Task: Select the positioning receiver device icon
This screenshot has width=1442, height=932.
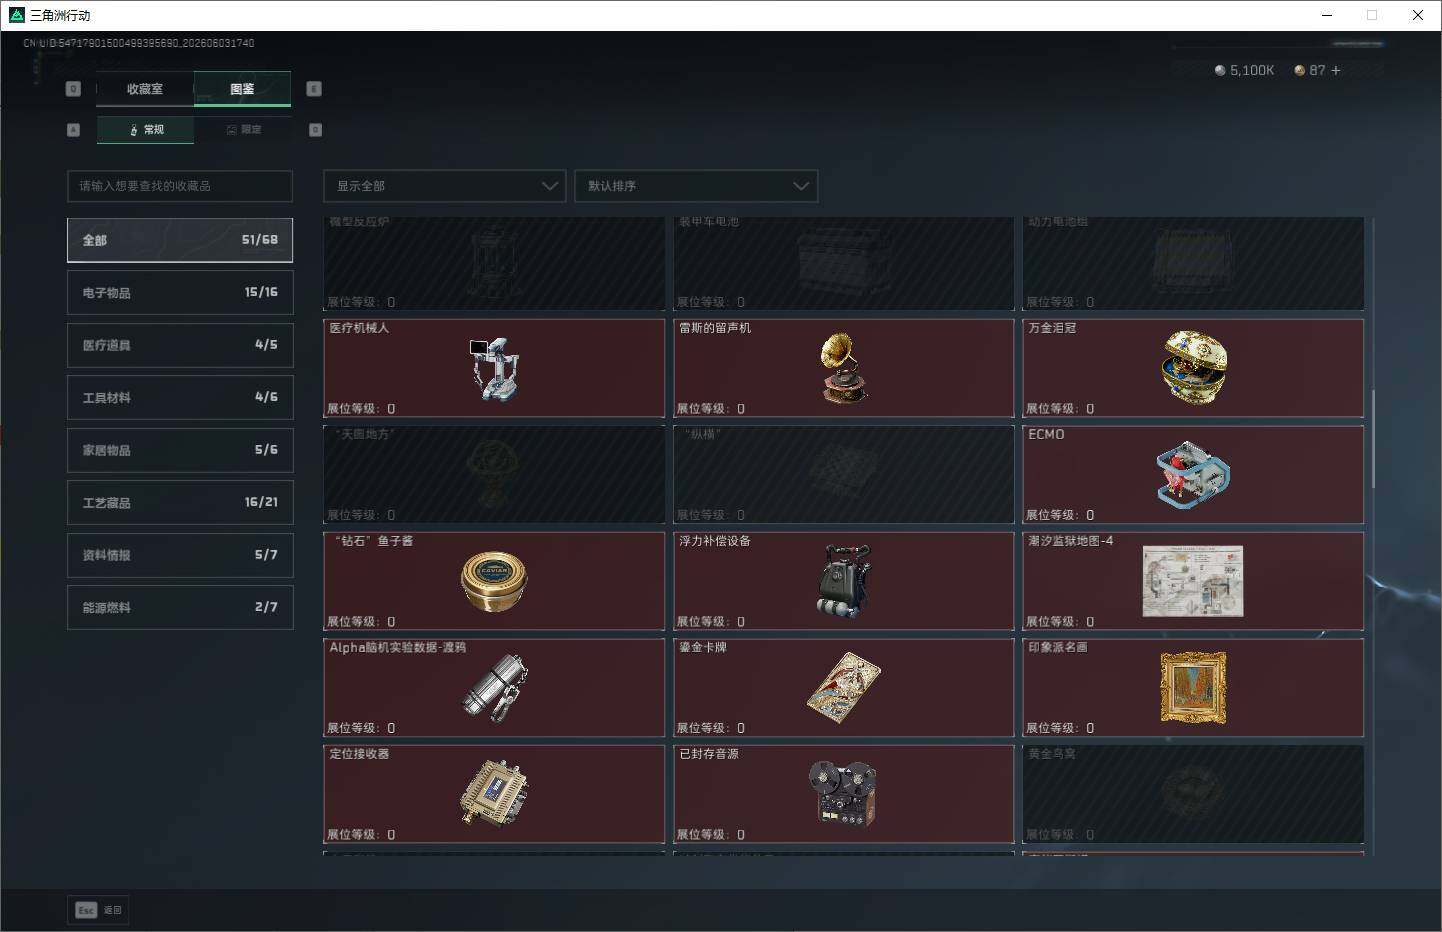Action: [494, 794]
